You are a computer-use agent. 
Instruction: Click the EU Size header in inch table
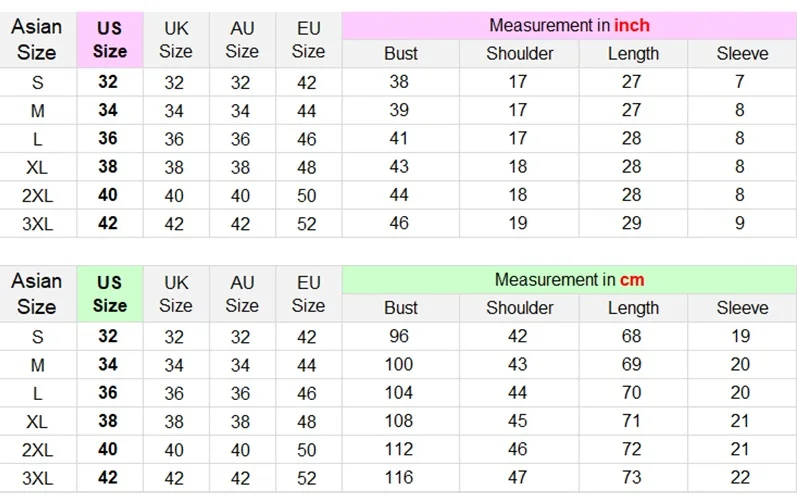pyautogui.click(x=309, y=40)
